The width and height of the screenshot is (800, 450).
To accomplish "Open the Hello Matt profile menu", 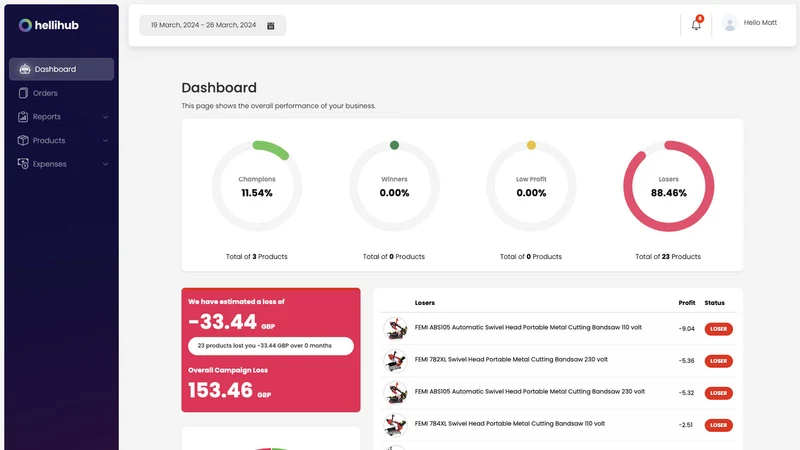I will click(760, 23).
